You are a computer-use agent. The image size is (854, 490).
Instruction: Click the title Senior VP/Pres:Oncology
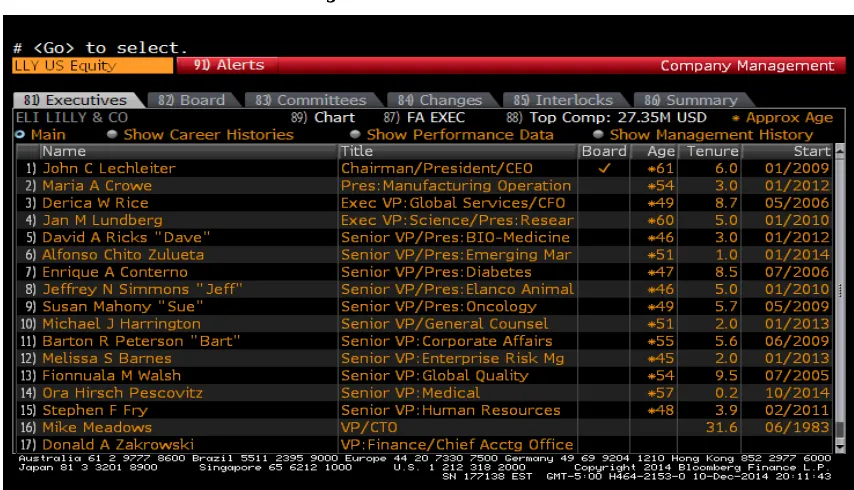click(438, 307)
